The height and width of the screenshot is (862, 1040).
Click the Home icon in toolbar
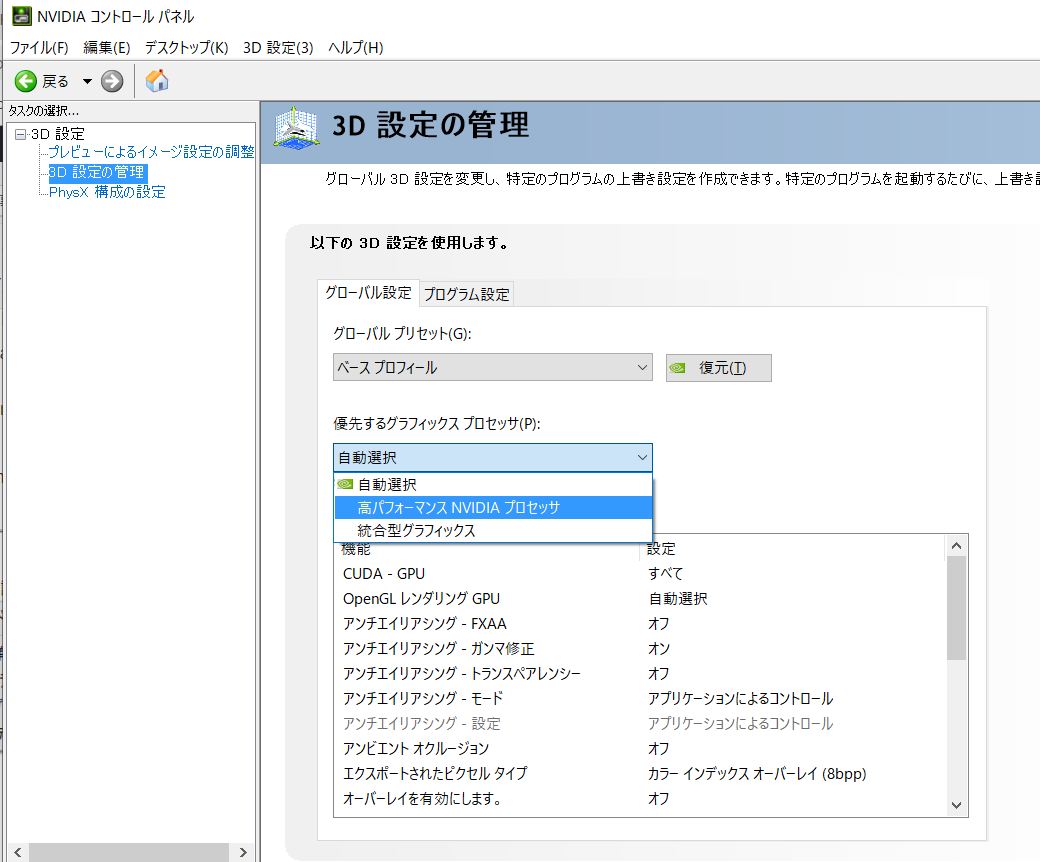[157, 82]
